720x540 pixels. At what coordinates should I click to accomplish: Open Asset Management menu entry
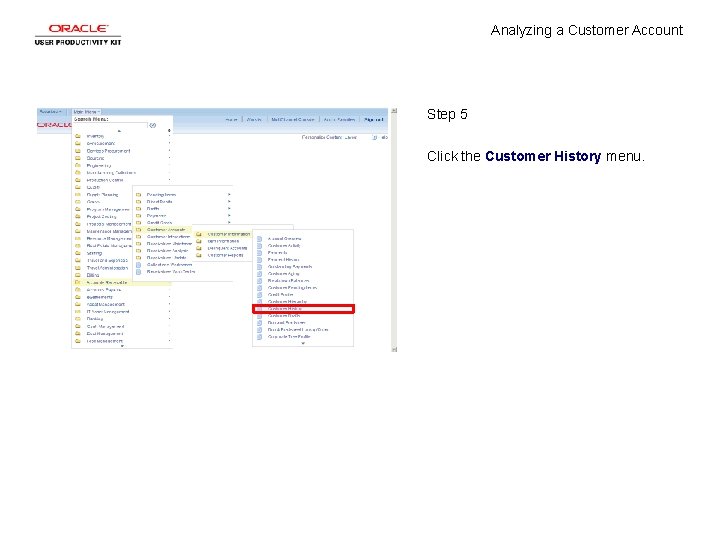point(106,304)
